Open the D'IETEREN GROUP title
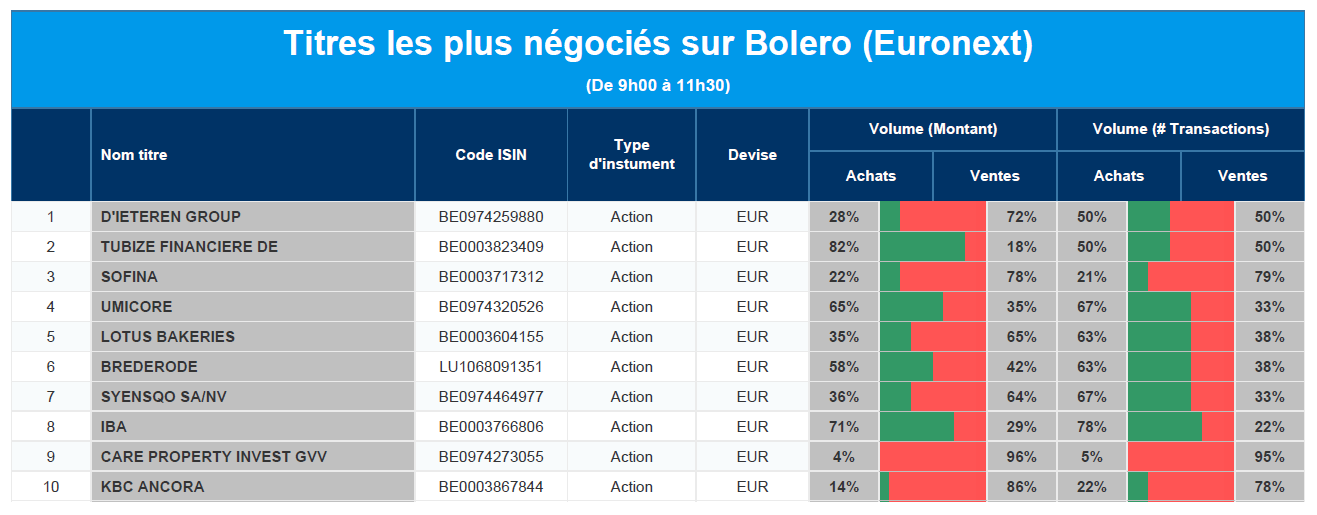Viewport: 1317px width, 515px height. pos(171,217)
